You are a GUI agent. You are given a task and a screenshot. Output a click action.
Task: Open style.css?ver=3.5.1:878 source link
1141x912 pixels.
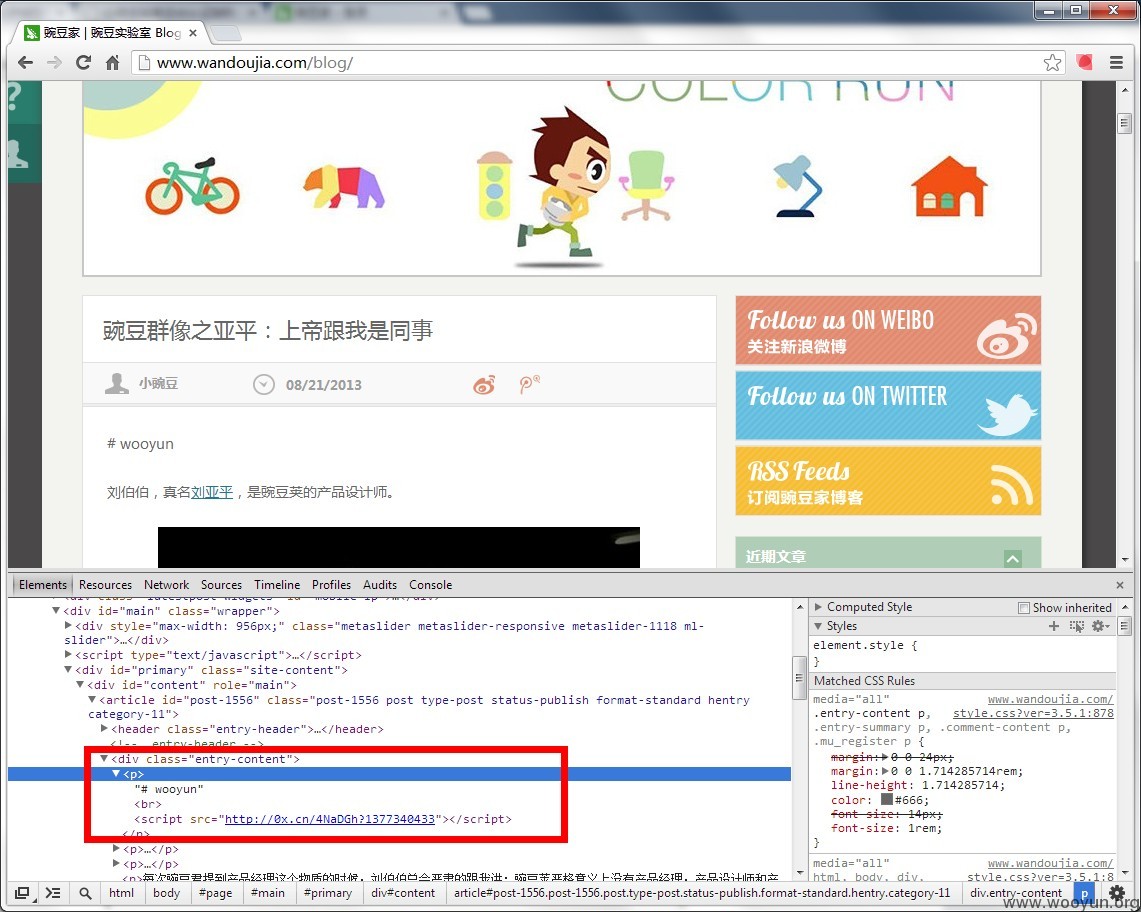tap(1033, 714)
